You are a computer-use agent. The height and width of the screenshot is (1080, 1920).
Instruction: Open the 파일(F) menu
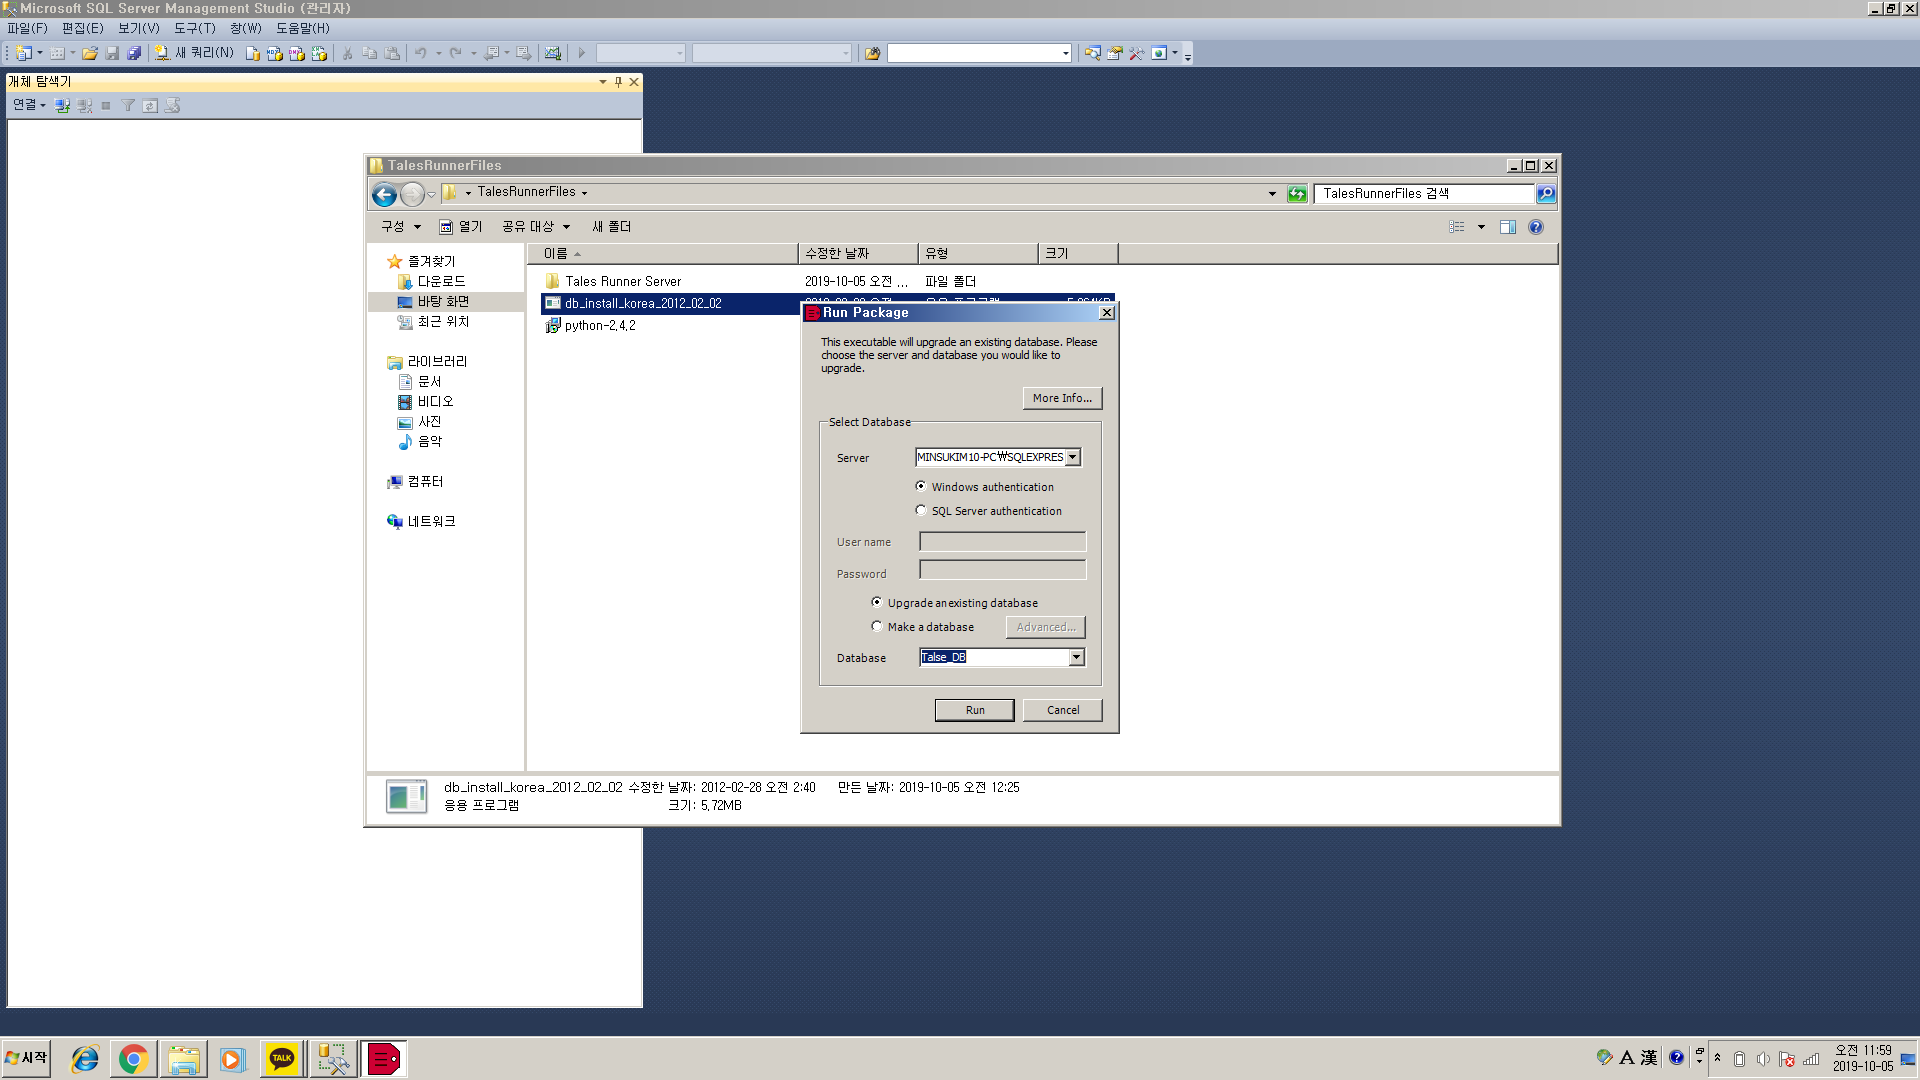[x=27, y=28]
